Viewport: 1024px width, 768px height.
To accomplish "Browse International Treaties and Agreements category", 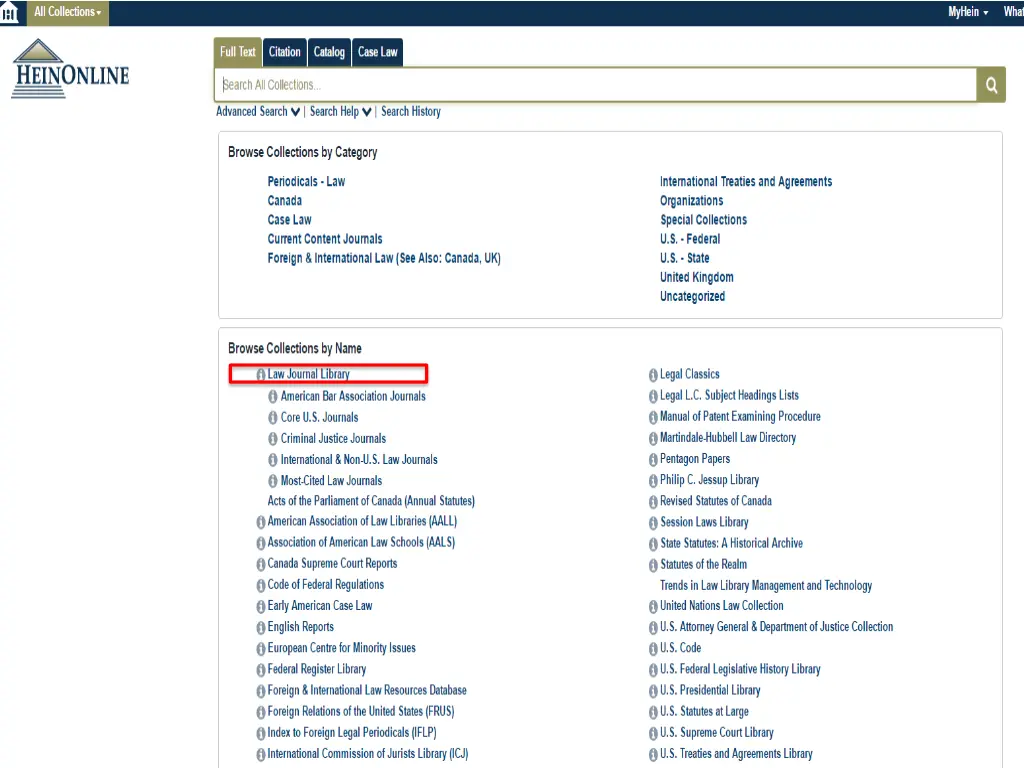I will tap(746, 182).
